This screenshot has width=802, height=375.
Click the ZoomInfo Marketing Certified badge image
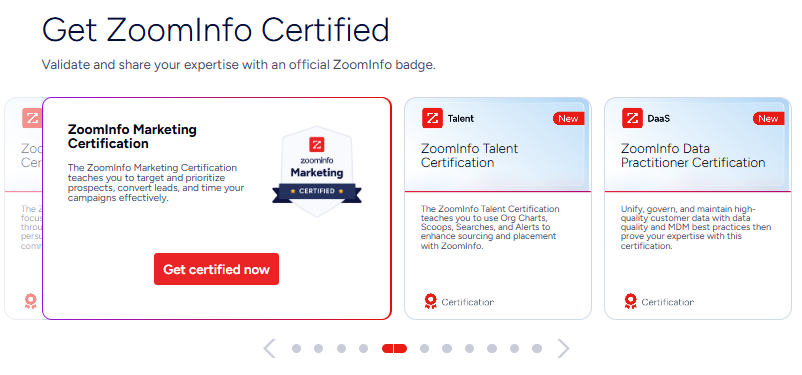[x=317, y=172]
